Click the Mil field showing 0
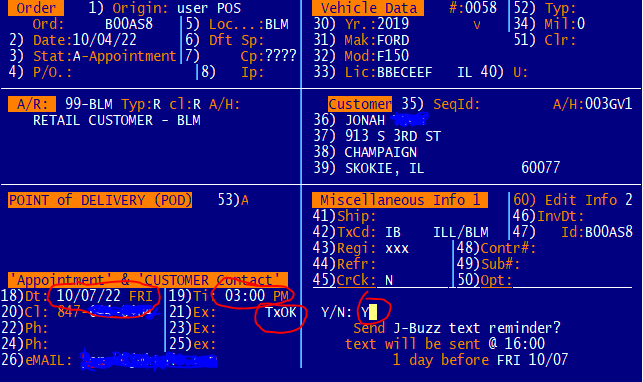Image resolution: width=643 pixels, height=382 pixels. (581, 24)
